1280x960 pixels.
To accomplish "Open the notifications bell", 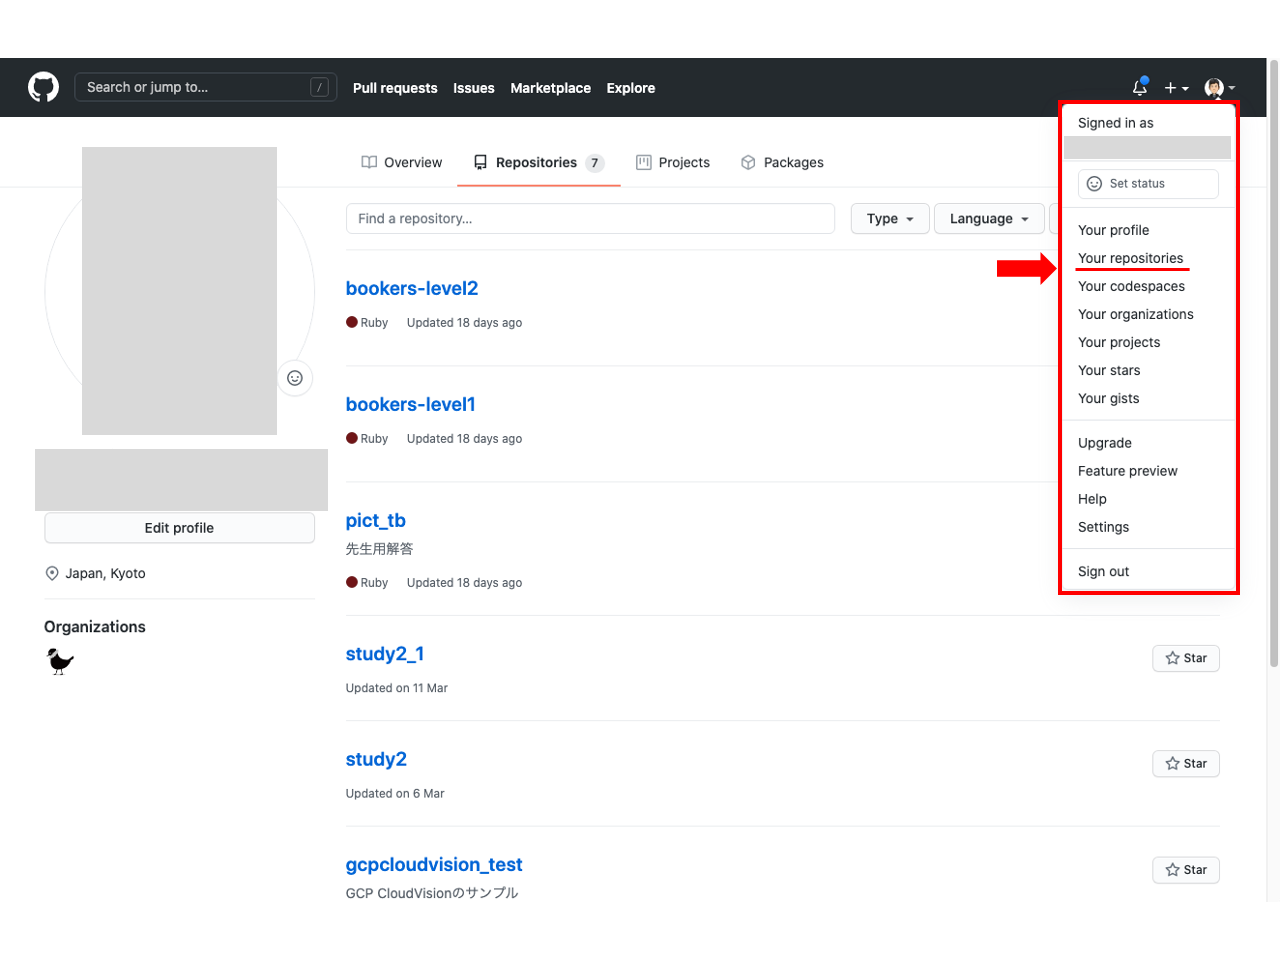I will pyautogui.click(x=1140, y=87).
